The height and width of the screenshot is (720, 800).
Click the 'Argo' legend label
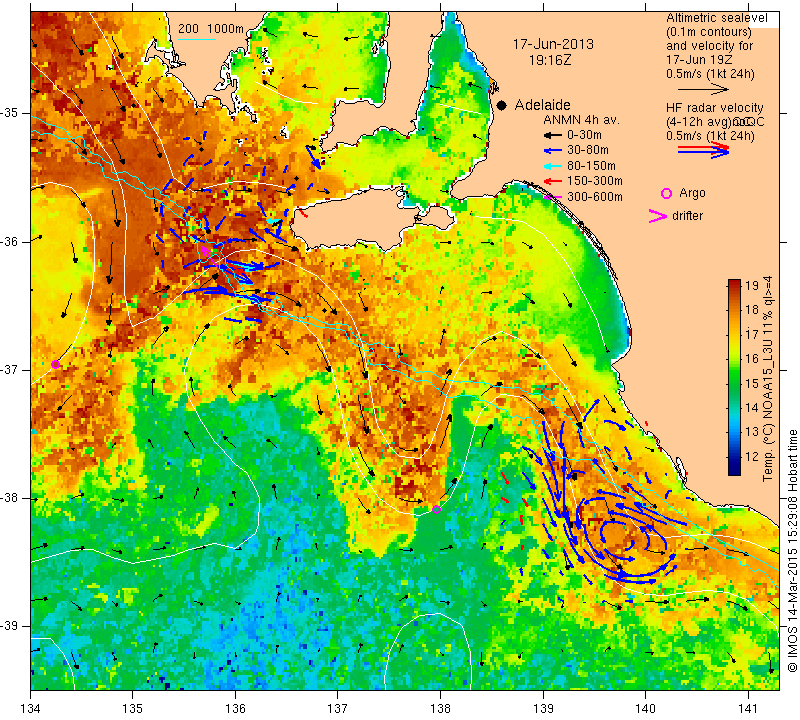692,193
